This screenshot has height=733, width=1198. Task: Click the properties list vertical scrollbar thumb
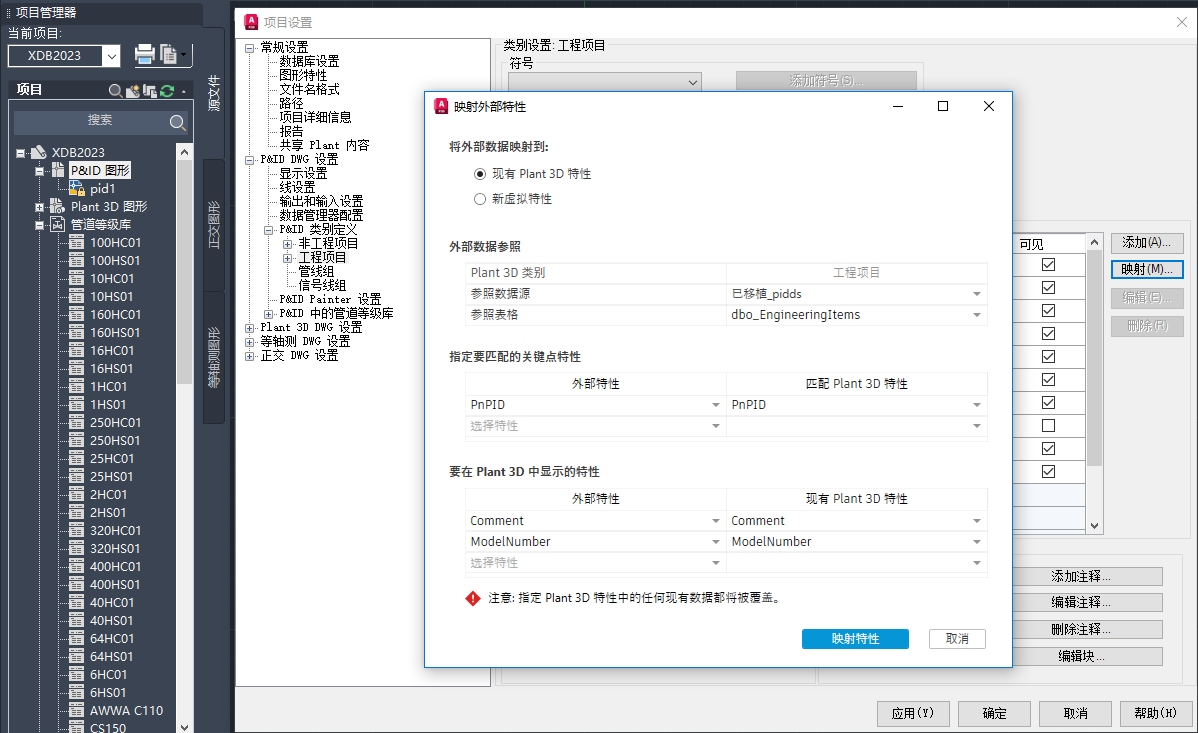click(1094, 358)
